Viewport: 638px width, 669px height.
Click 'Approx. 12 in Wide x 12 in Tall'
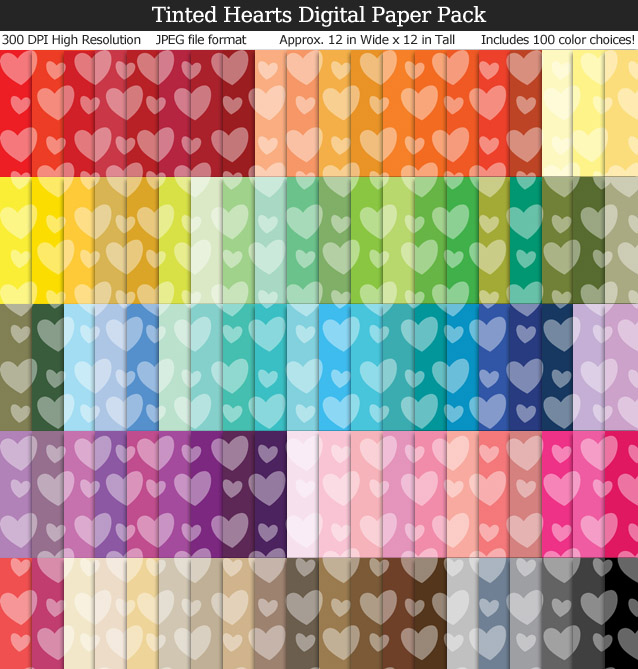pyautogui.click(x=367, y=40)
